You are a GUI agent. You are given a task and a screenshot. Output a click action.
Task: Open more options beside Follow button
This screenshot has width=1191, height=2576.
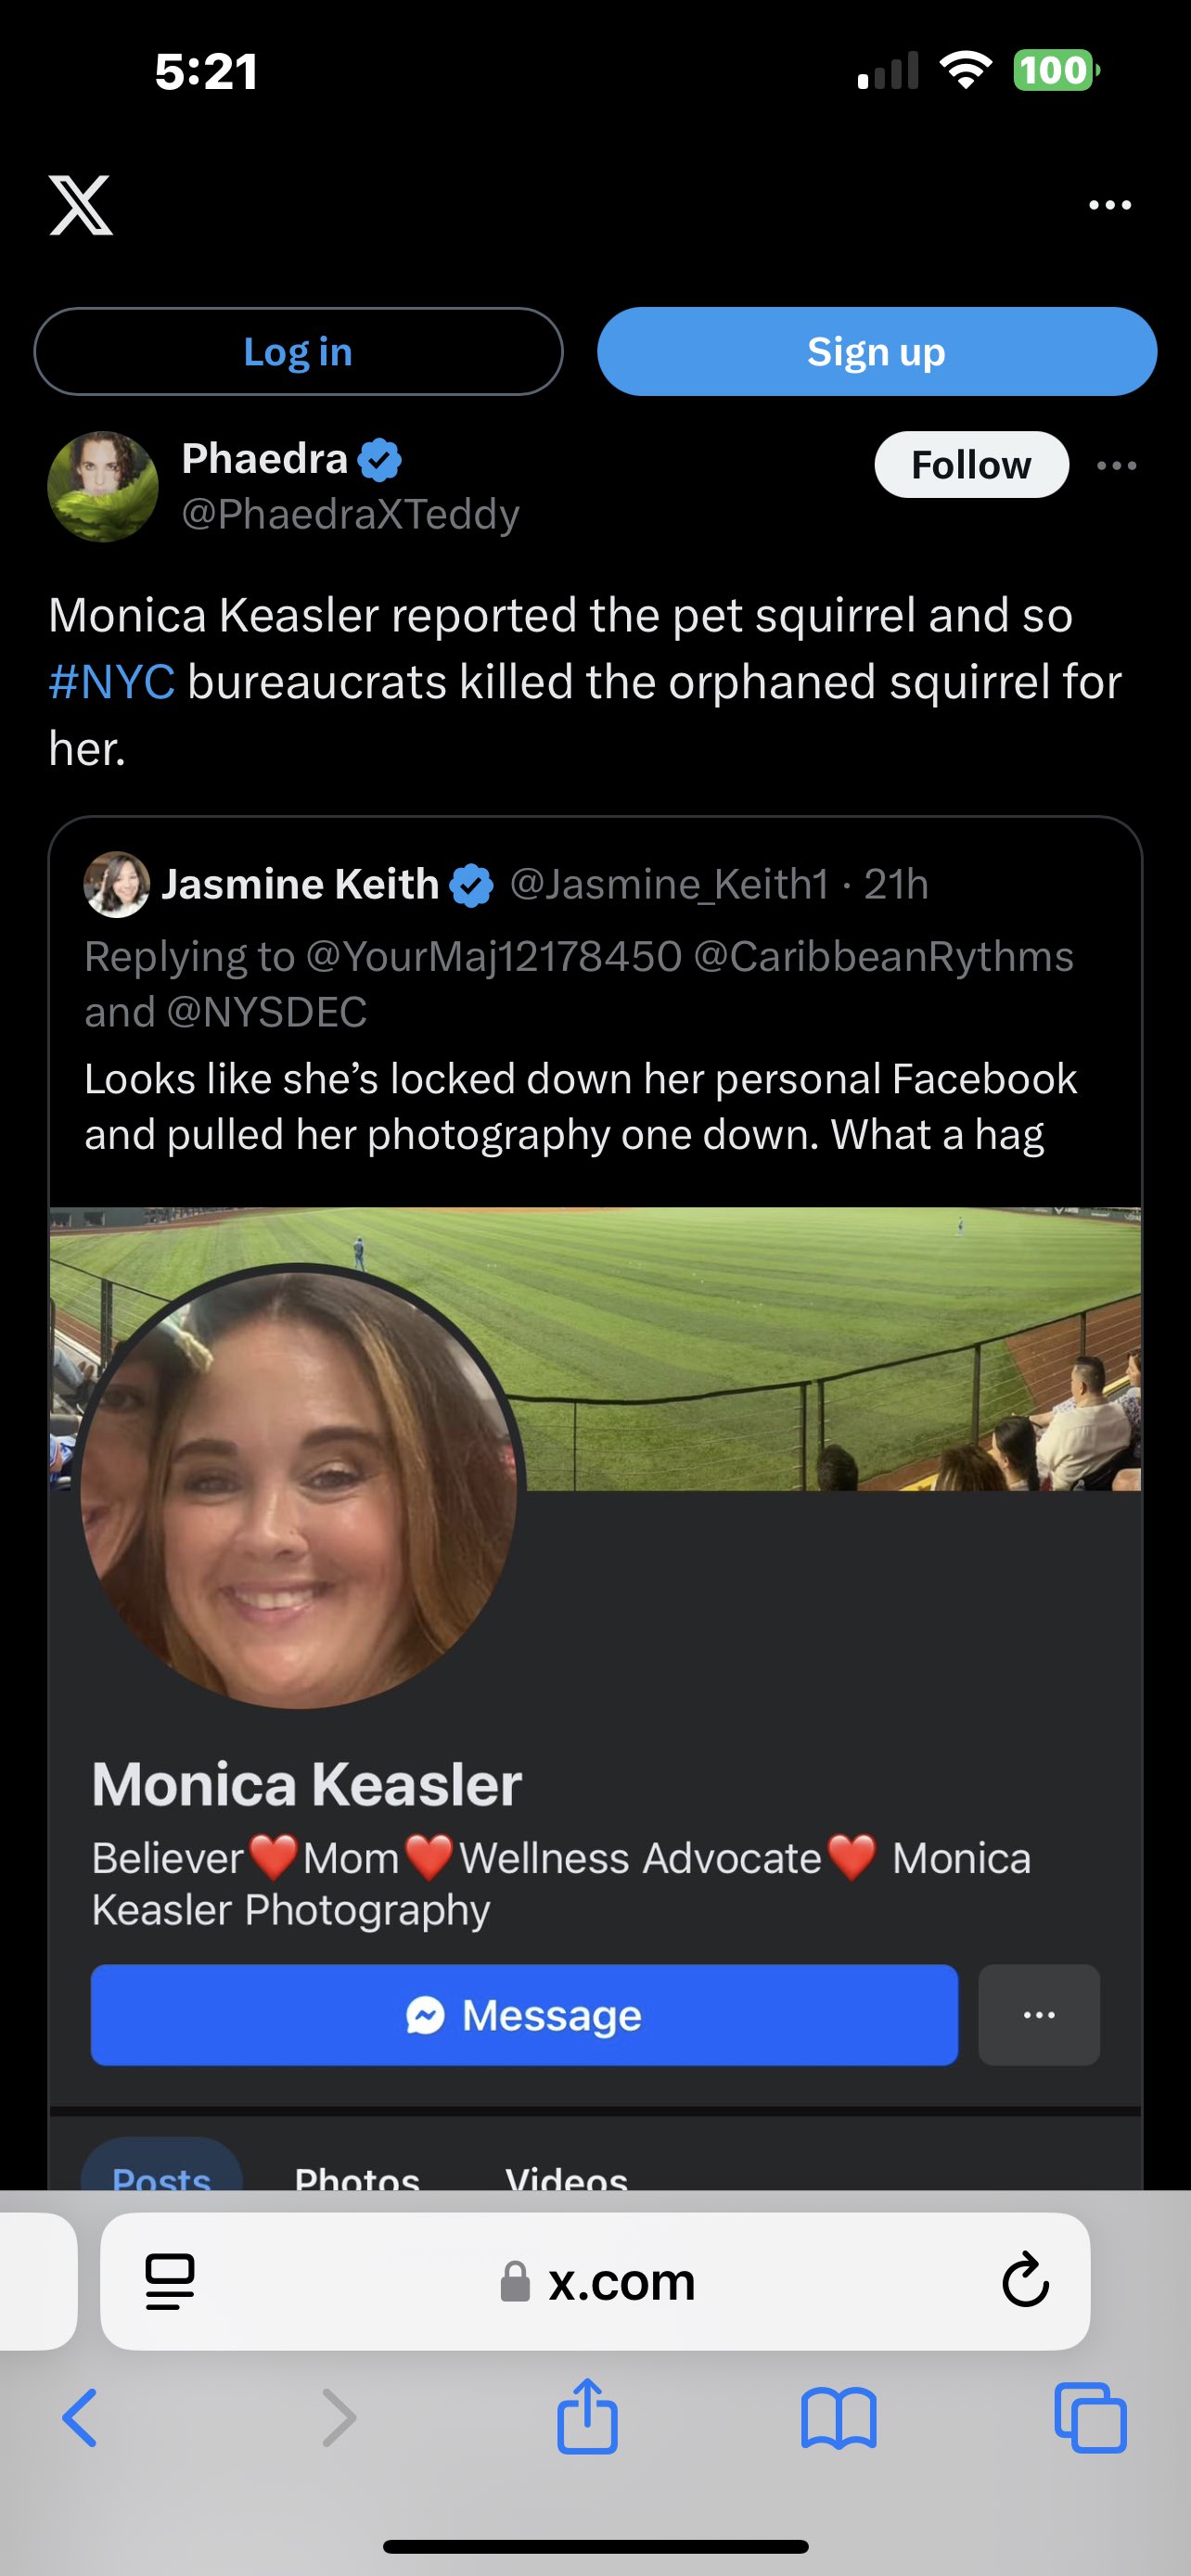click(x=1116, y=465)
